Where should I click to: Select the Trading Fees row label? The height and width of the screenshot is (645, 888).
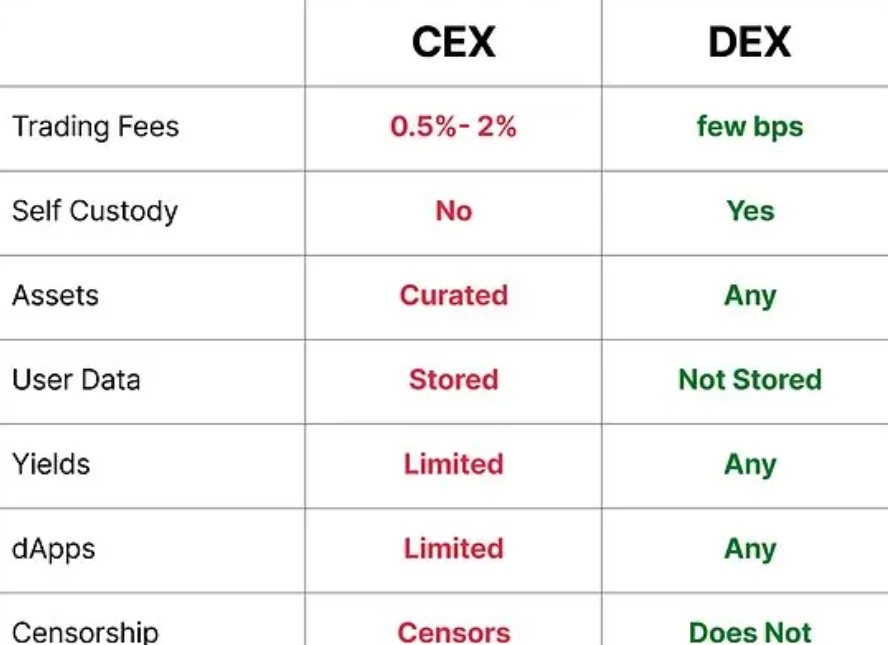click(96, 127)
